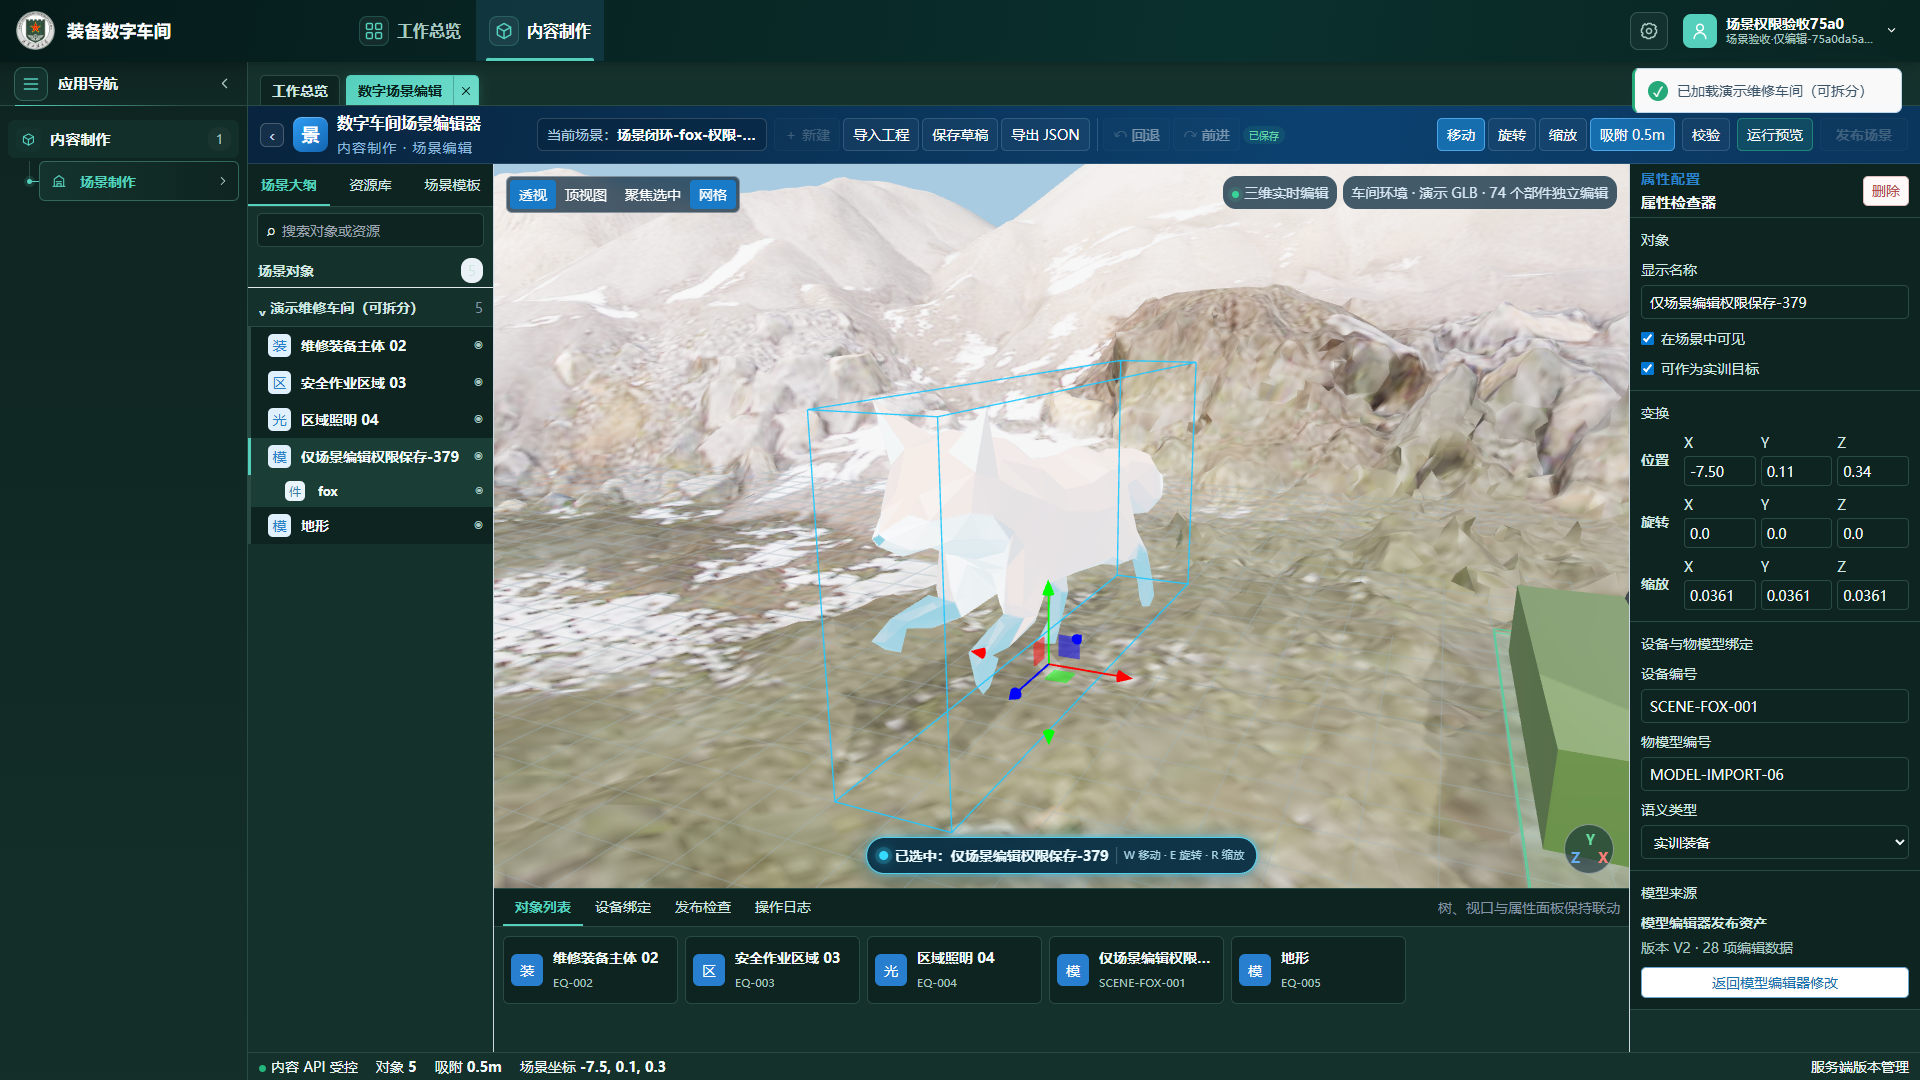Screen dimensions: 1920x1080
Task: Select the 区 icon of 安全作业区域 03 in the outline
Action: click(280, 383)
